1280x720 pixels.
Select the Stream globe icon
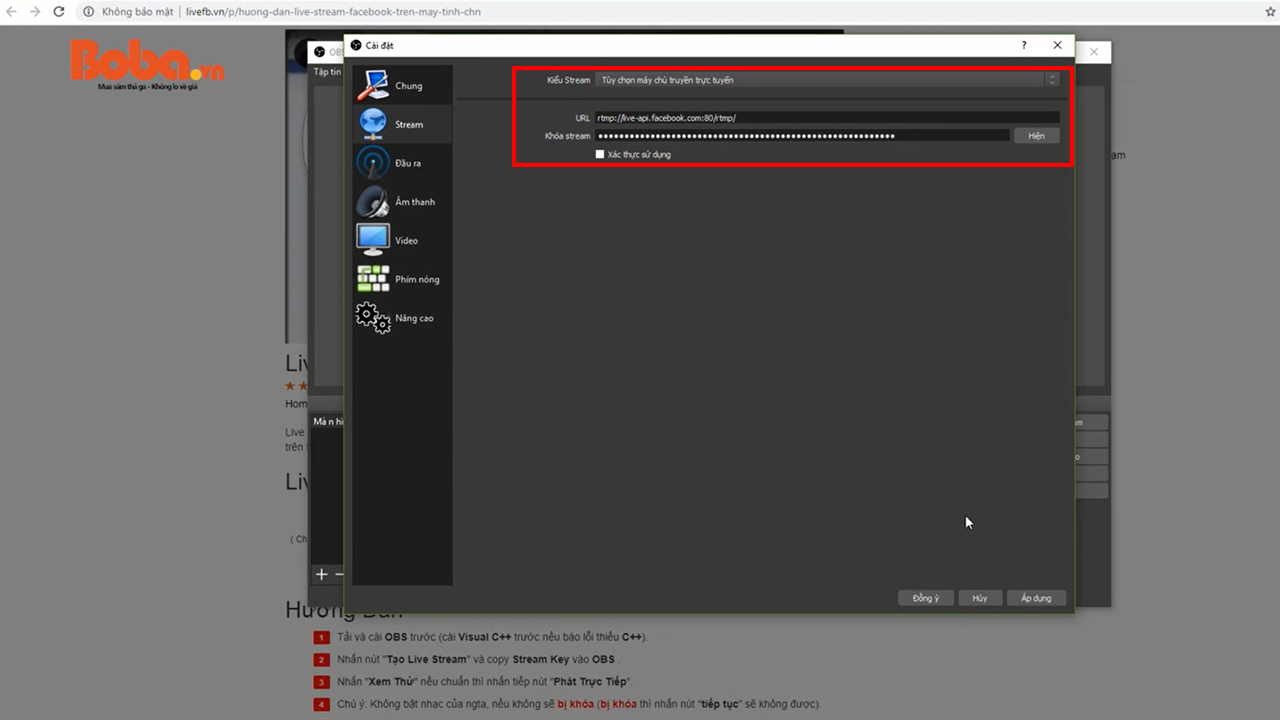coord(373,124)
